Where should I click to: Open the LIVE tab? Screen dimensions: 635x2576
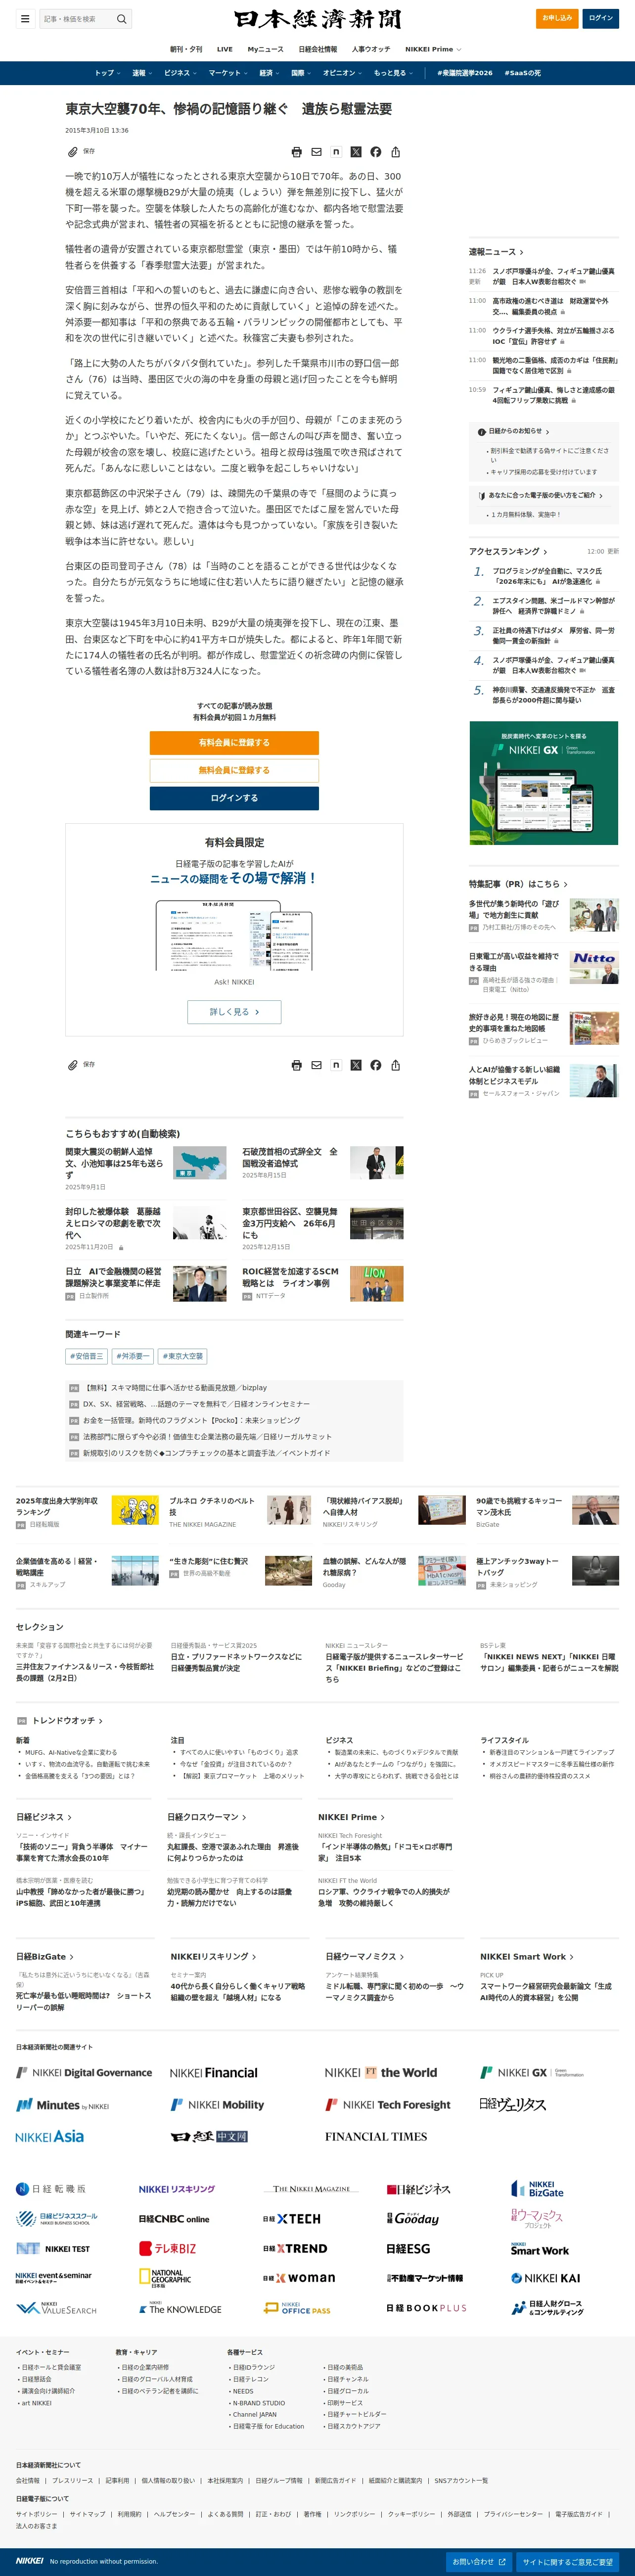pyautogui.click(x=225, y=49)
